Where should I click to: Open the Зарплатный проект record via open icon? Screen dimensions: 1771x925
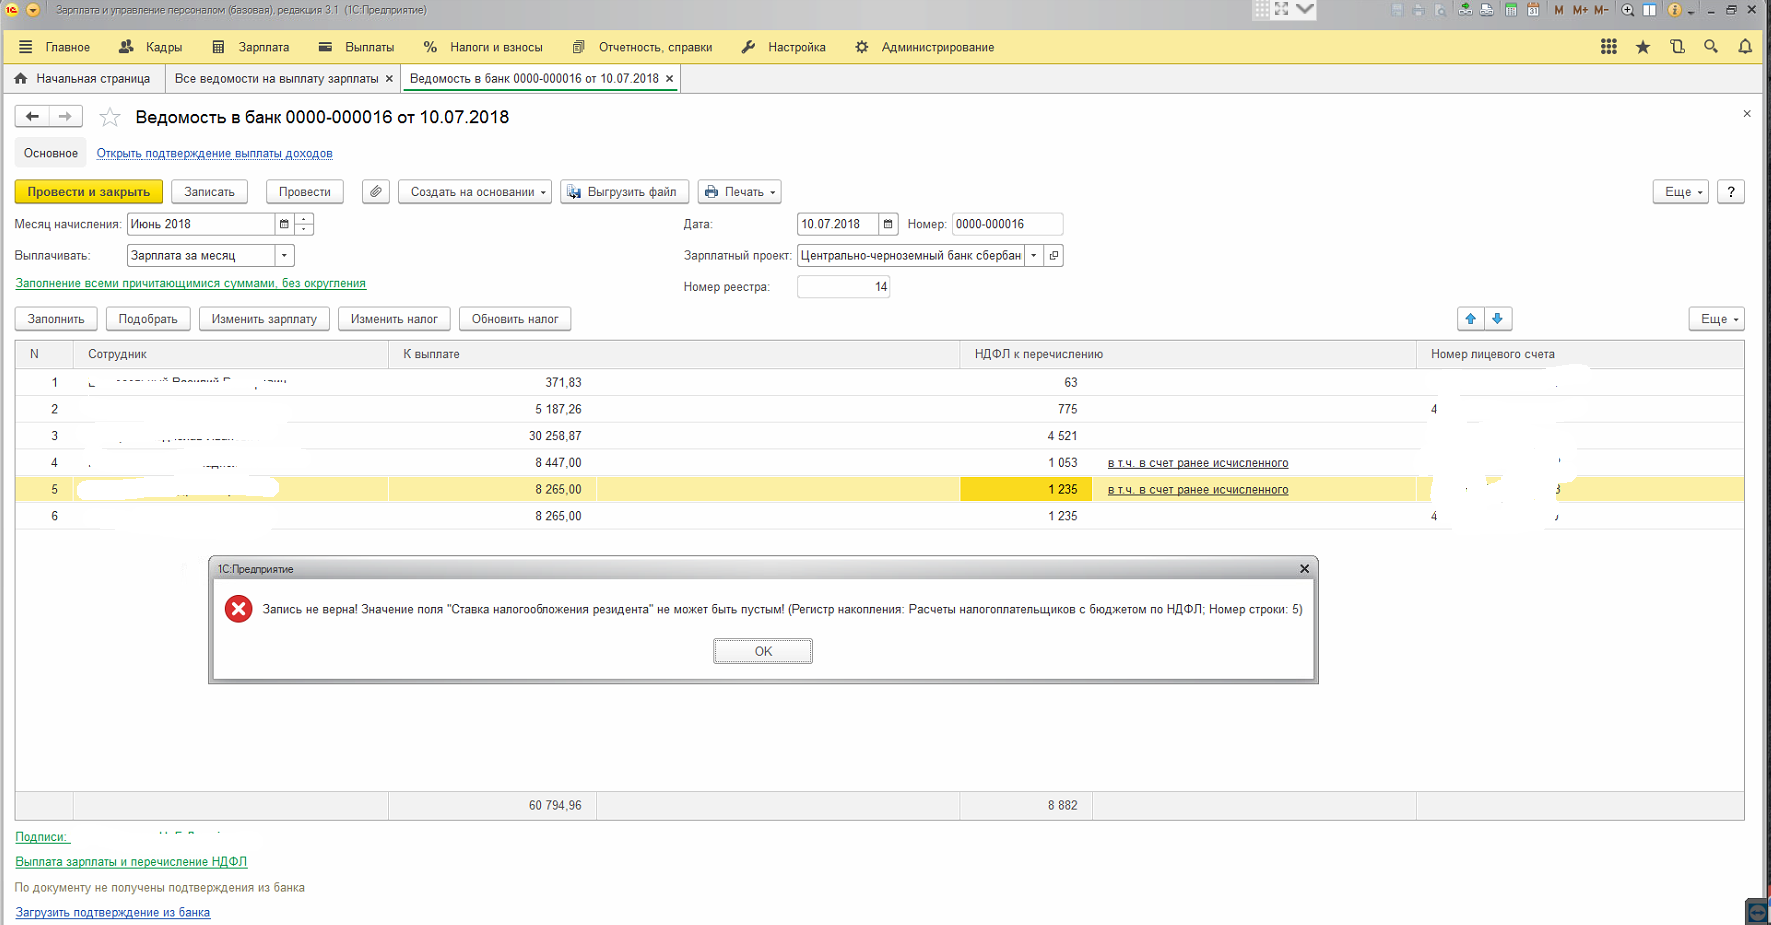point(1054,256)
